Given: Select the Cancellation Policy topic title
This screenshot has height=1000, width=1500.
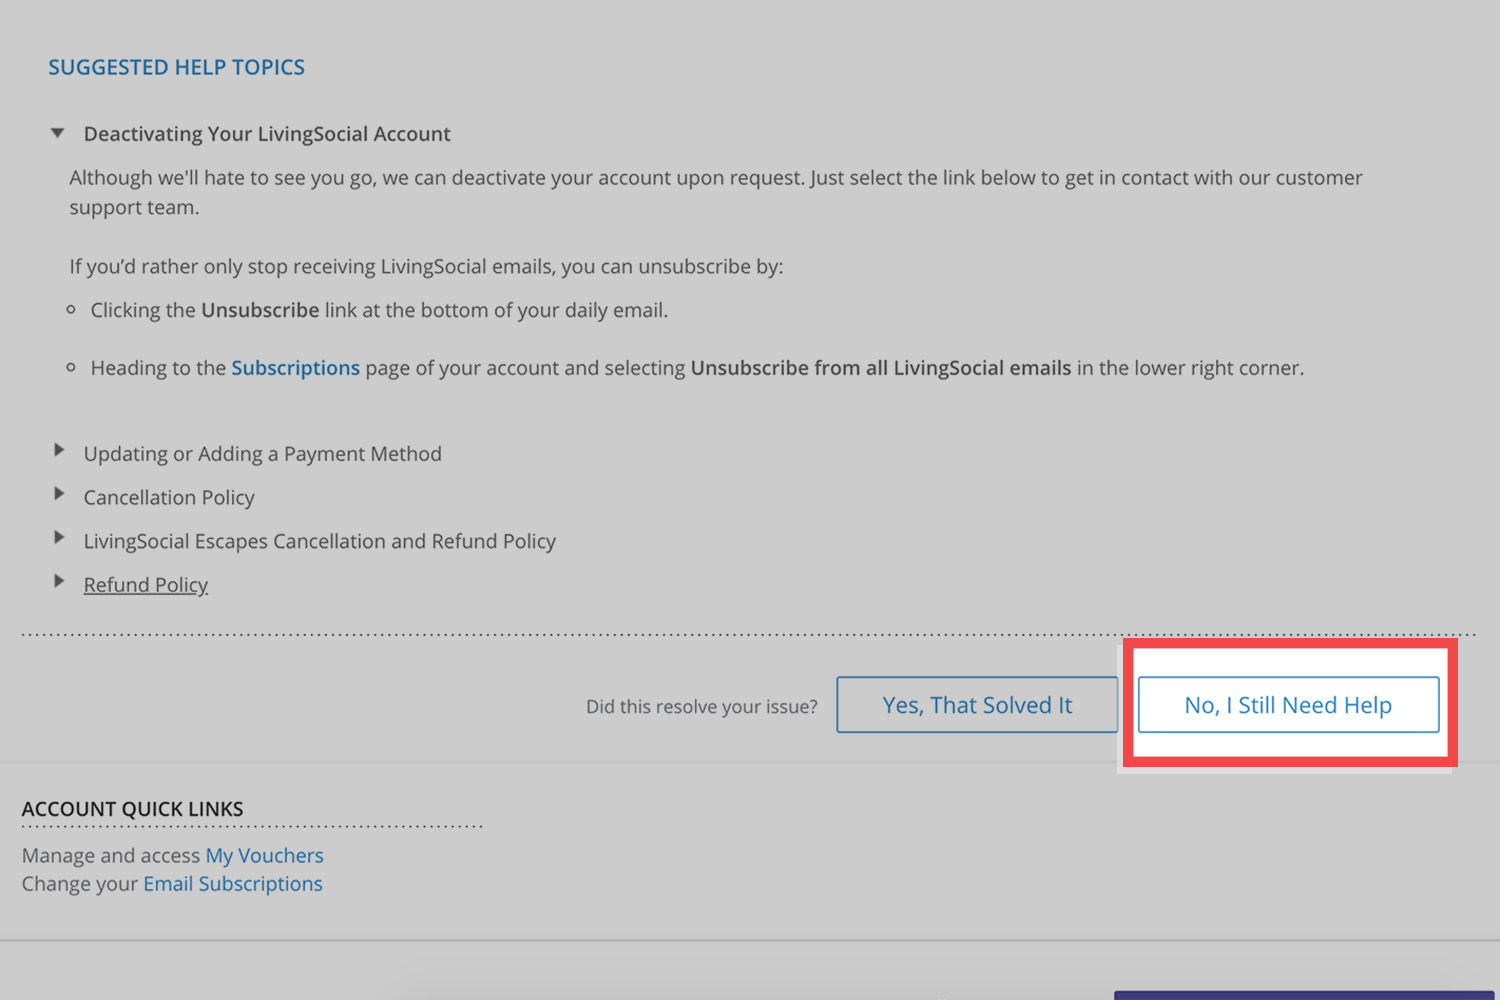Looking at the screenshot, I should 169,497.
